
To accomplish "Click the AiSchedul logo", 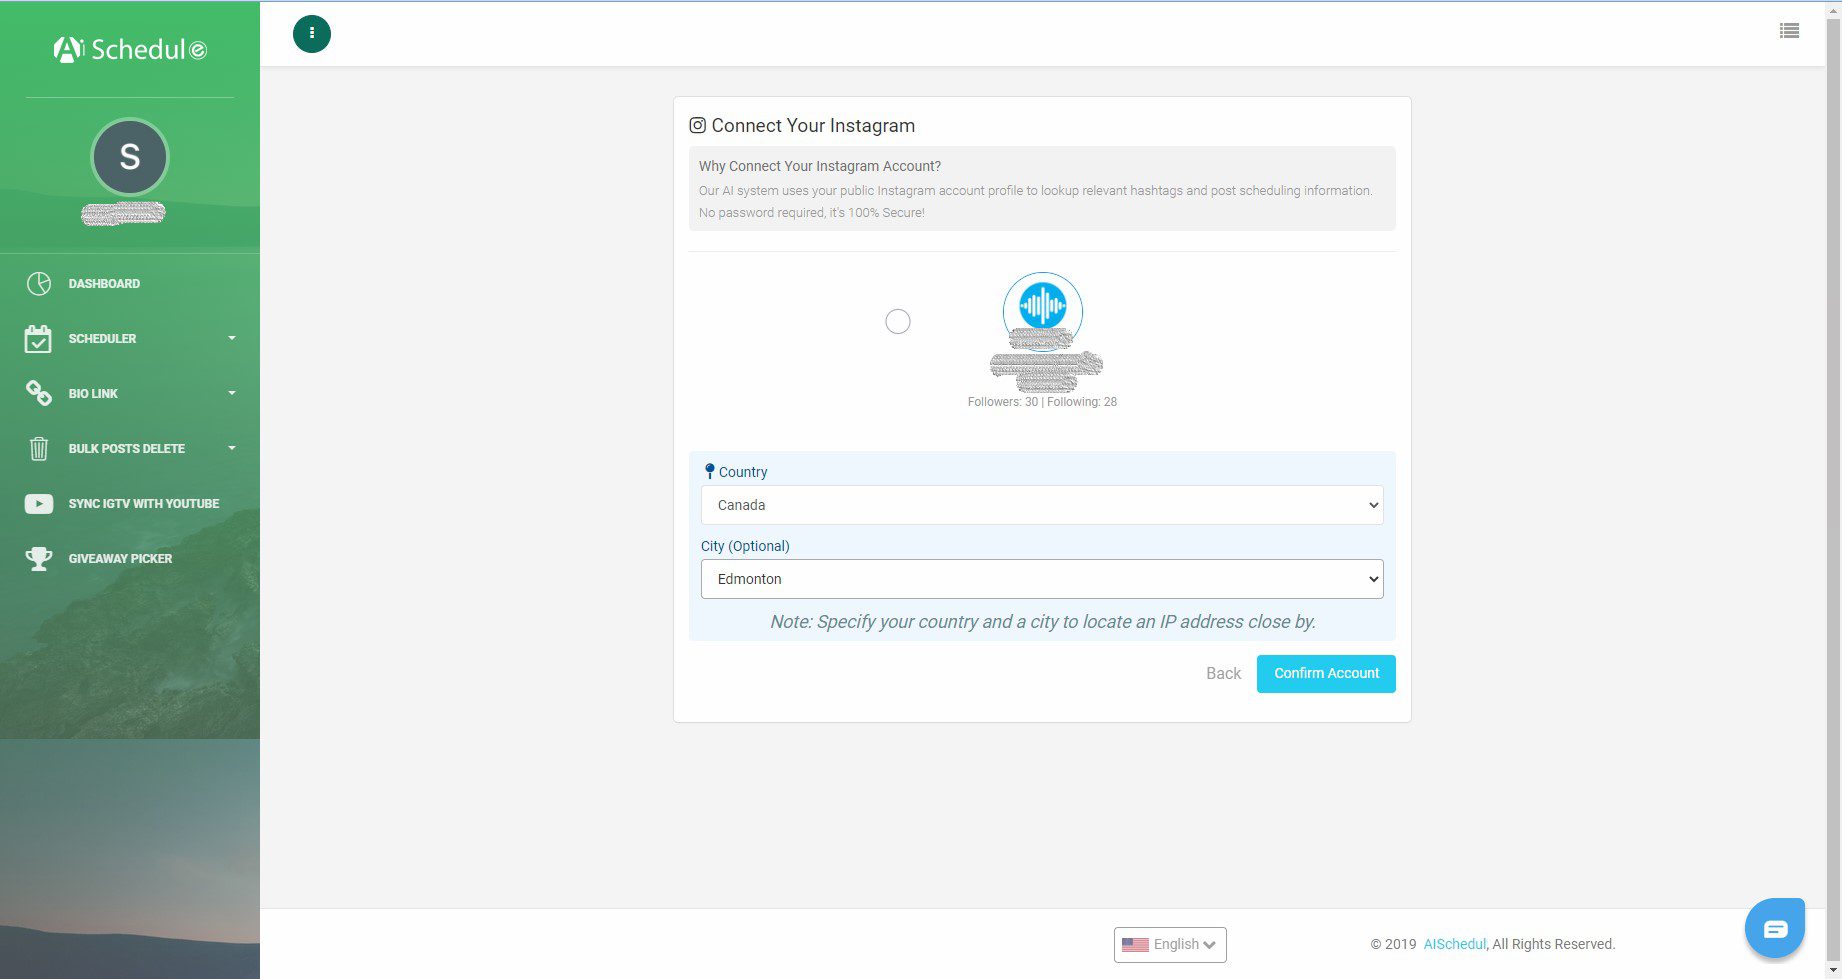I will (x=130, y=49).
